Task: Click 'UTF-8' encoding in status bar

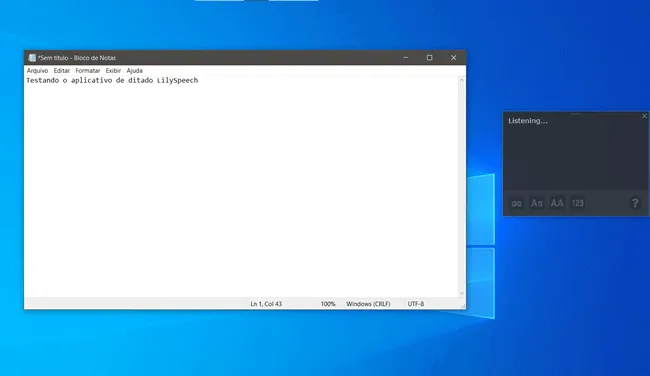Action: [416, 304]
